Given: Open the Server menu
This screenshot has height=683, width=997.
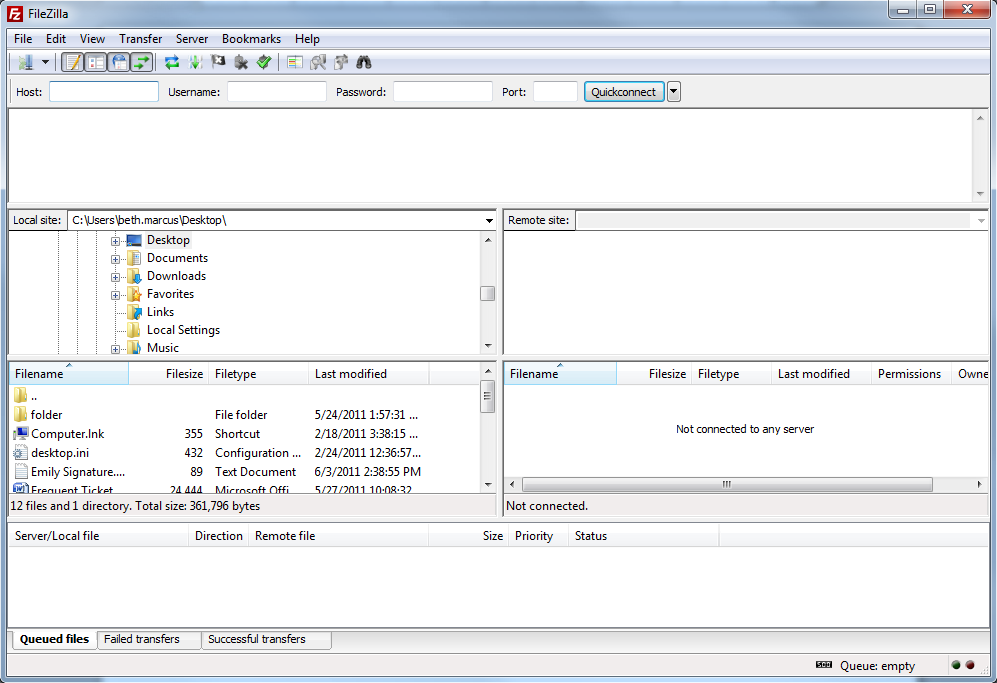Looking at the screenshot, I should [x=192, y=39].
